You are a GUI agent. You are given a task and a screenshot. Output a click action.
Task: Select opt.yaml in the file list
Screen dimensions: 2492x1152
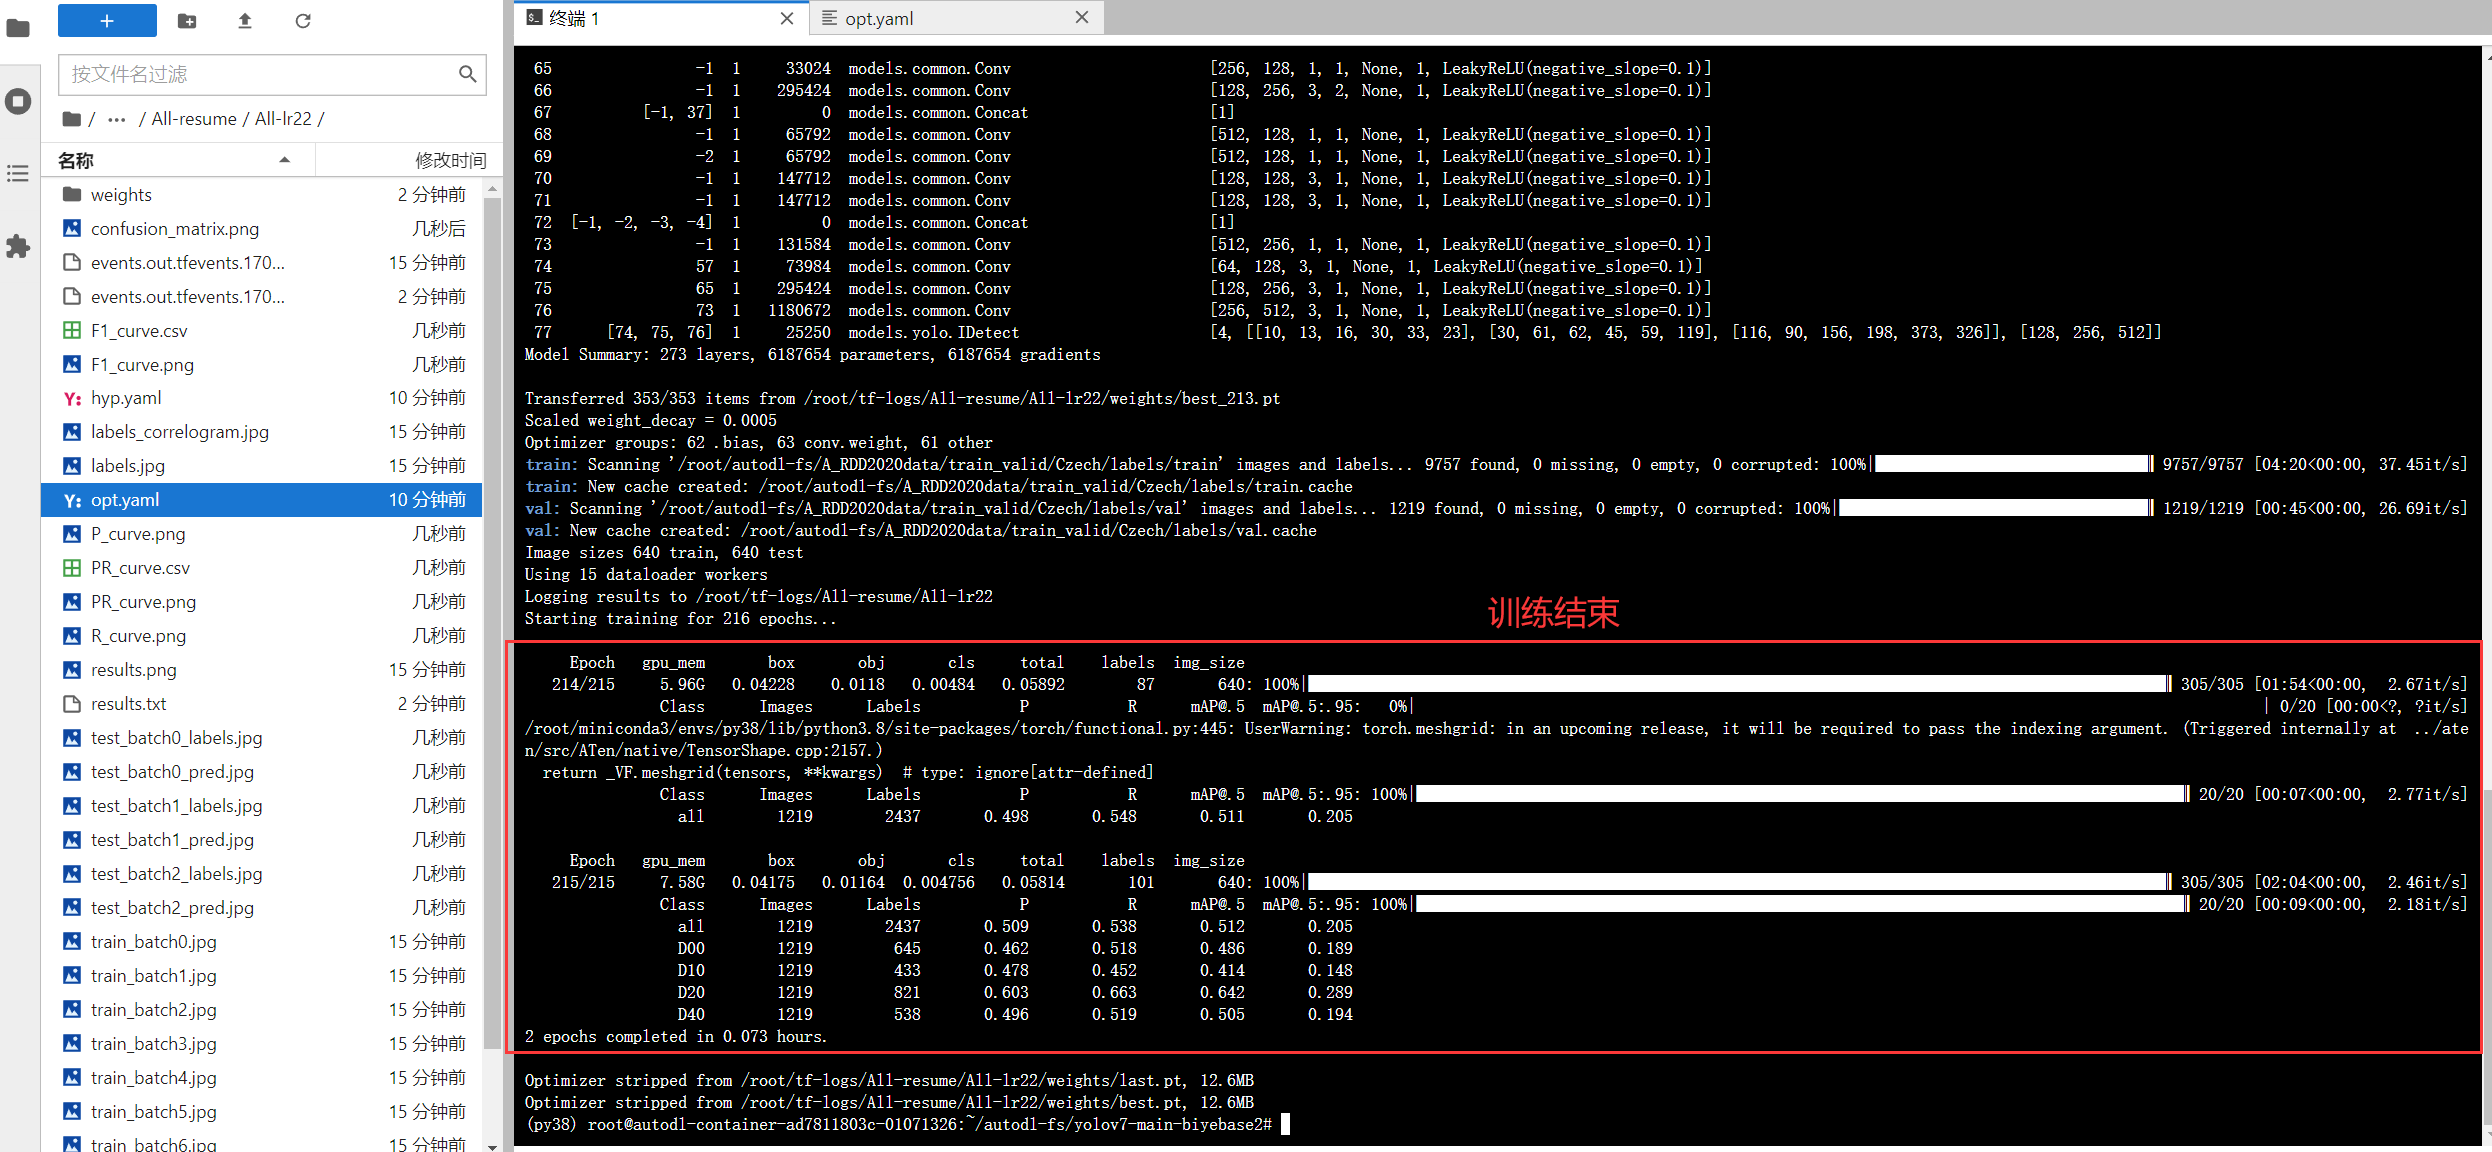tap(262, 500)
